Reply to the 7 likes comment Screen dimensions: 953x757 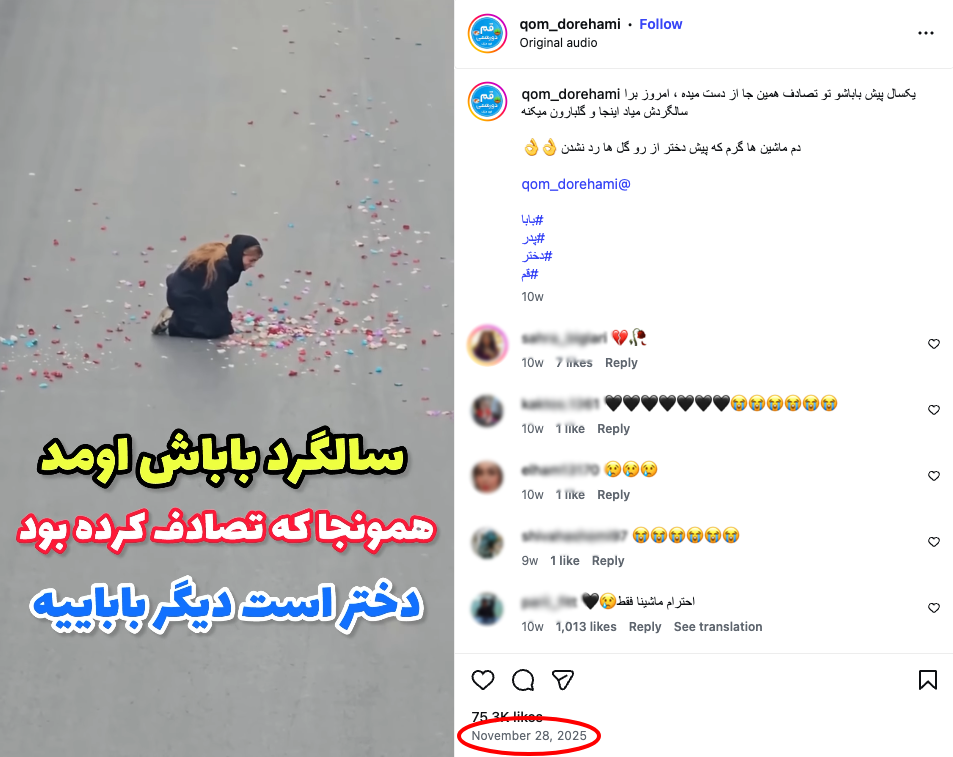(x=621, y=363)
